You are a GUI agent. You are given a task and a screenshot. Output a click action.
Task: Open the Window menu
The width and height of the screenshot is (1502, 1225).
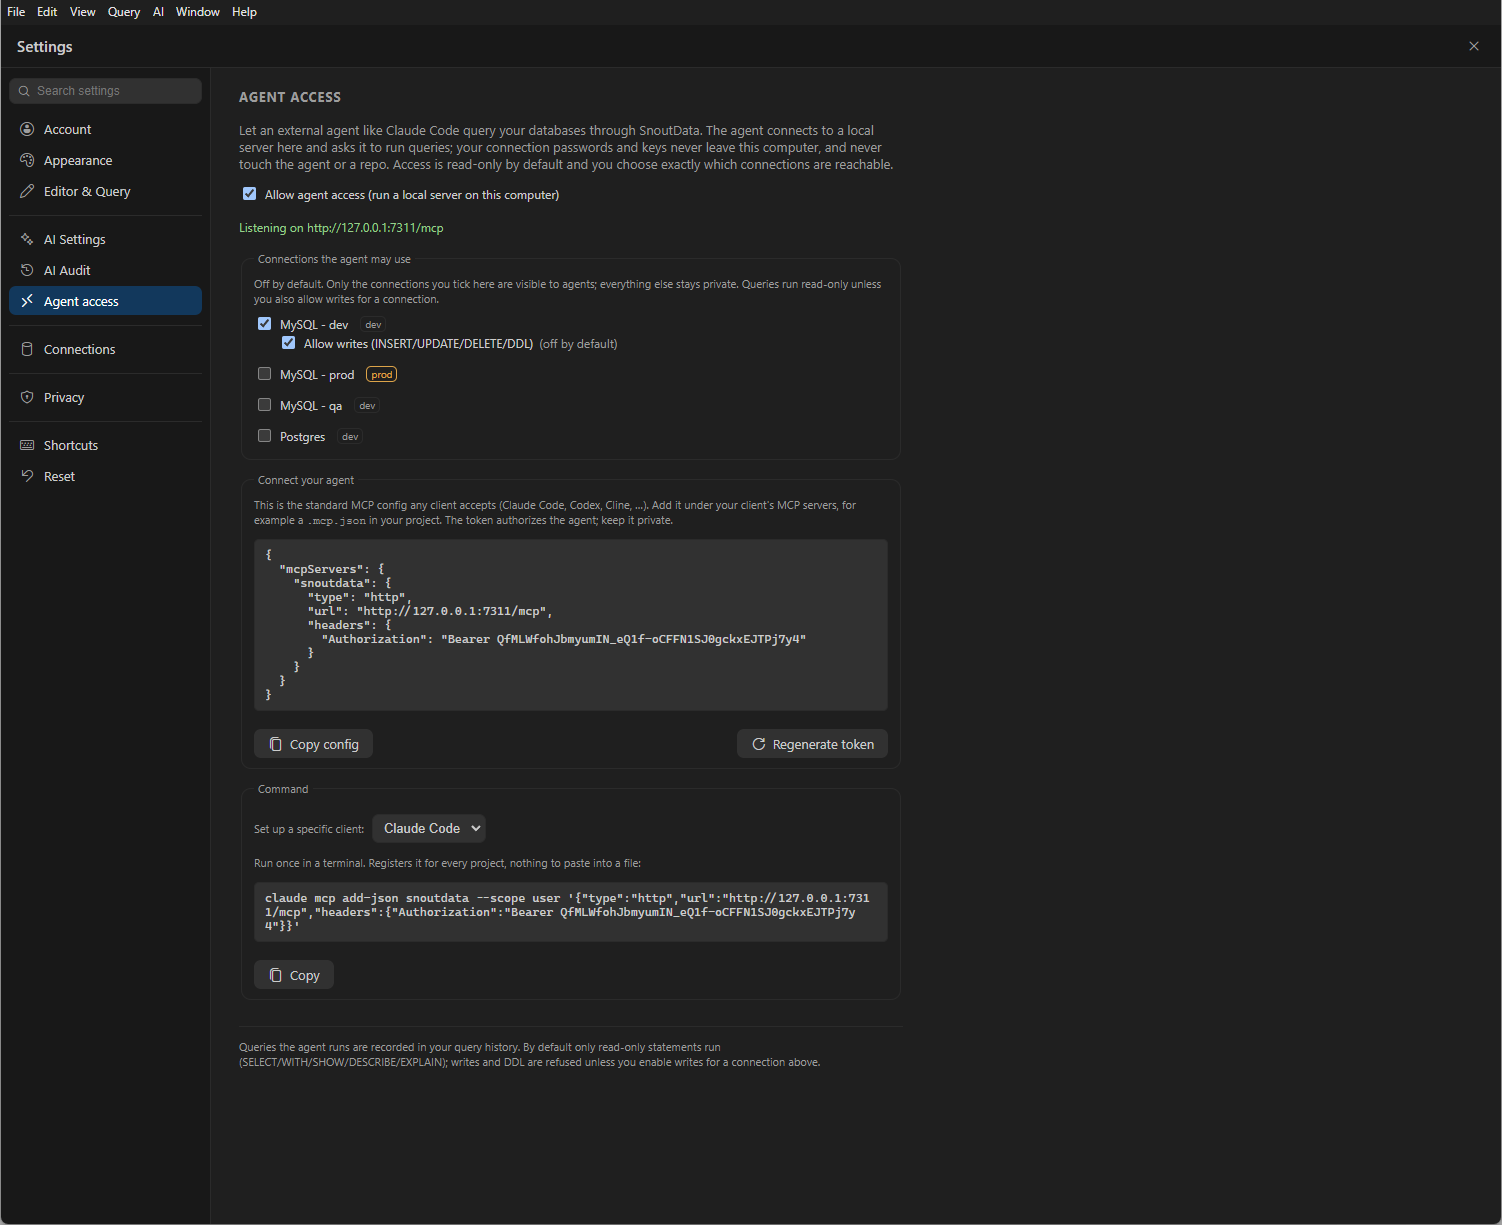click(198, 12)
